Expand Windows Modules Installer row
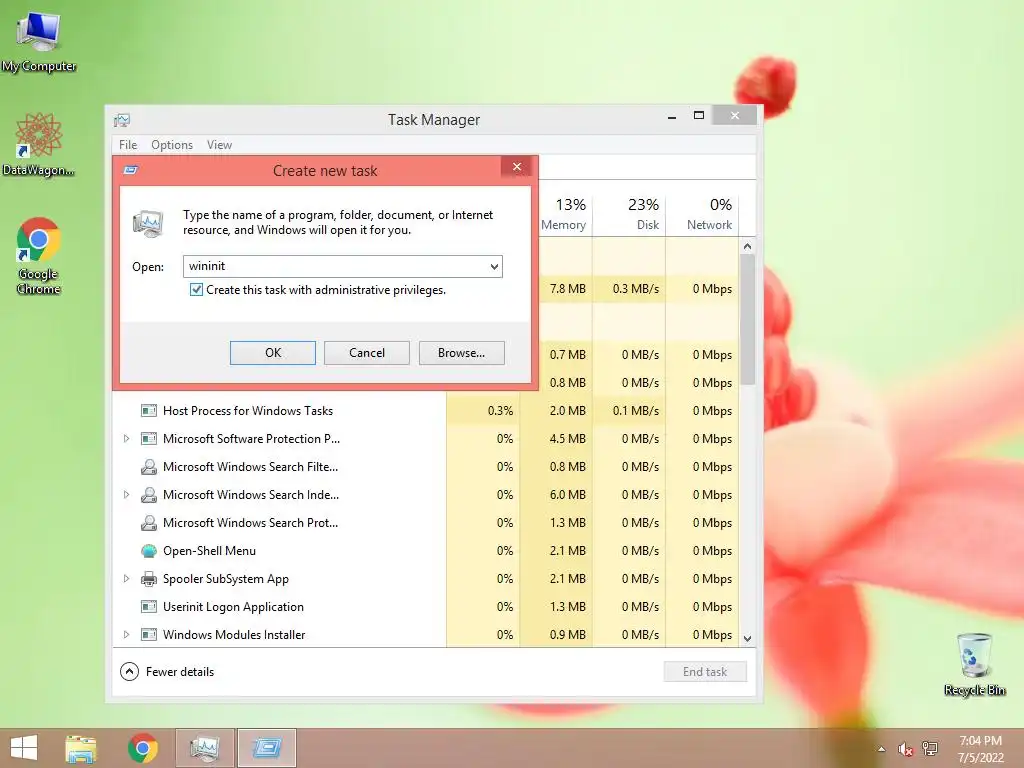This screenshot has width=1024, height=768. coord(127,635)
